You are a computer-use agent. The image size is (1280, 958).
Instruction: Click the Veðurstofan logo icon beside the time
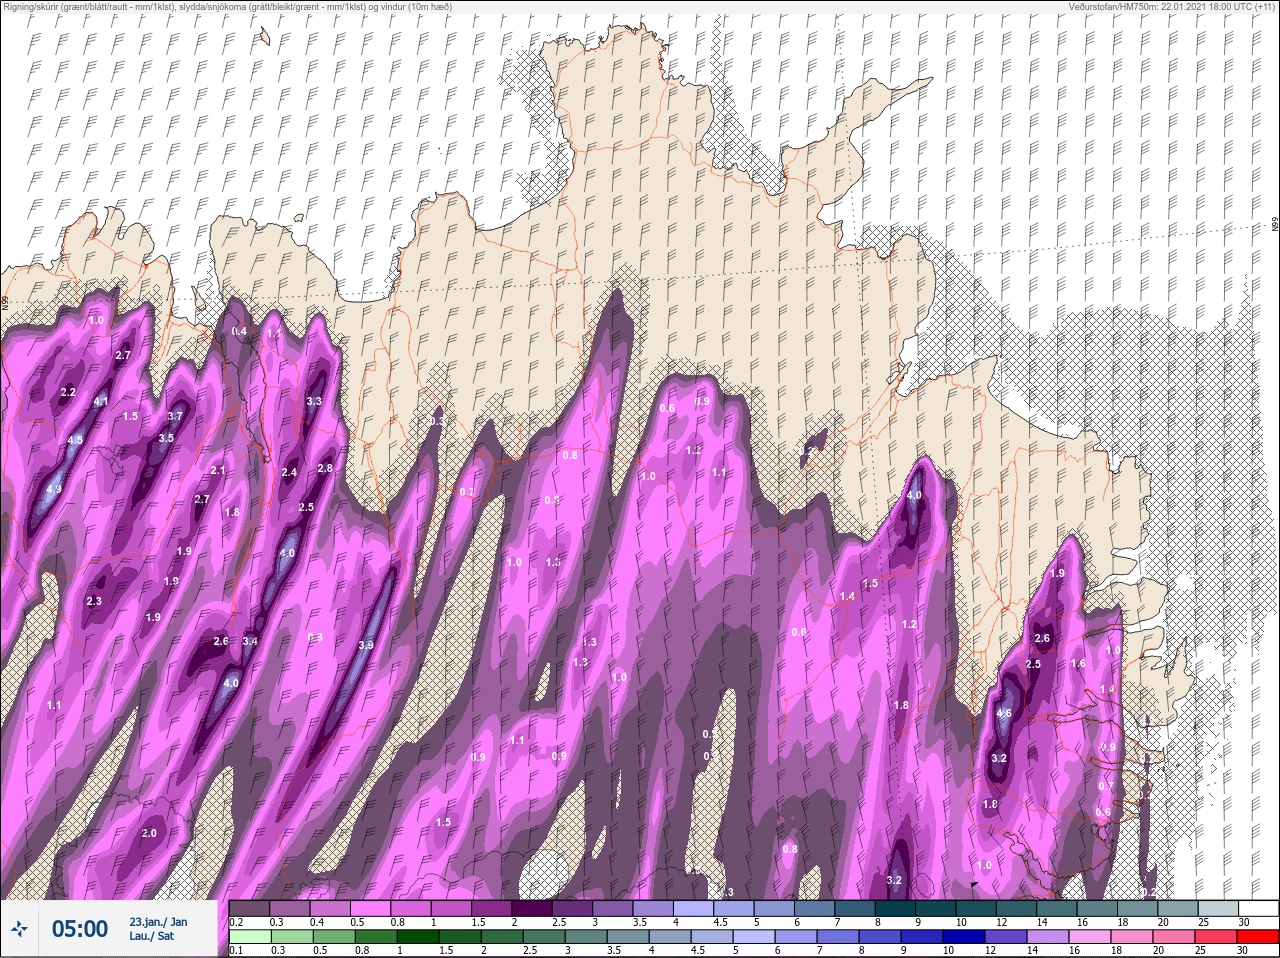(x=19, y=929)
